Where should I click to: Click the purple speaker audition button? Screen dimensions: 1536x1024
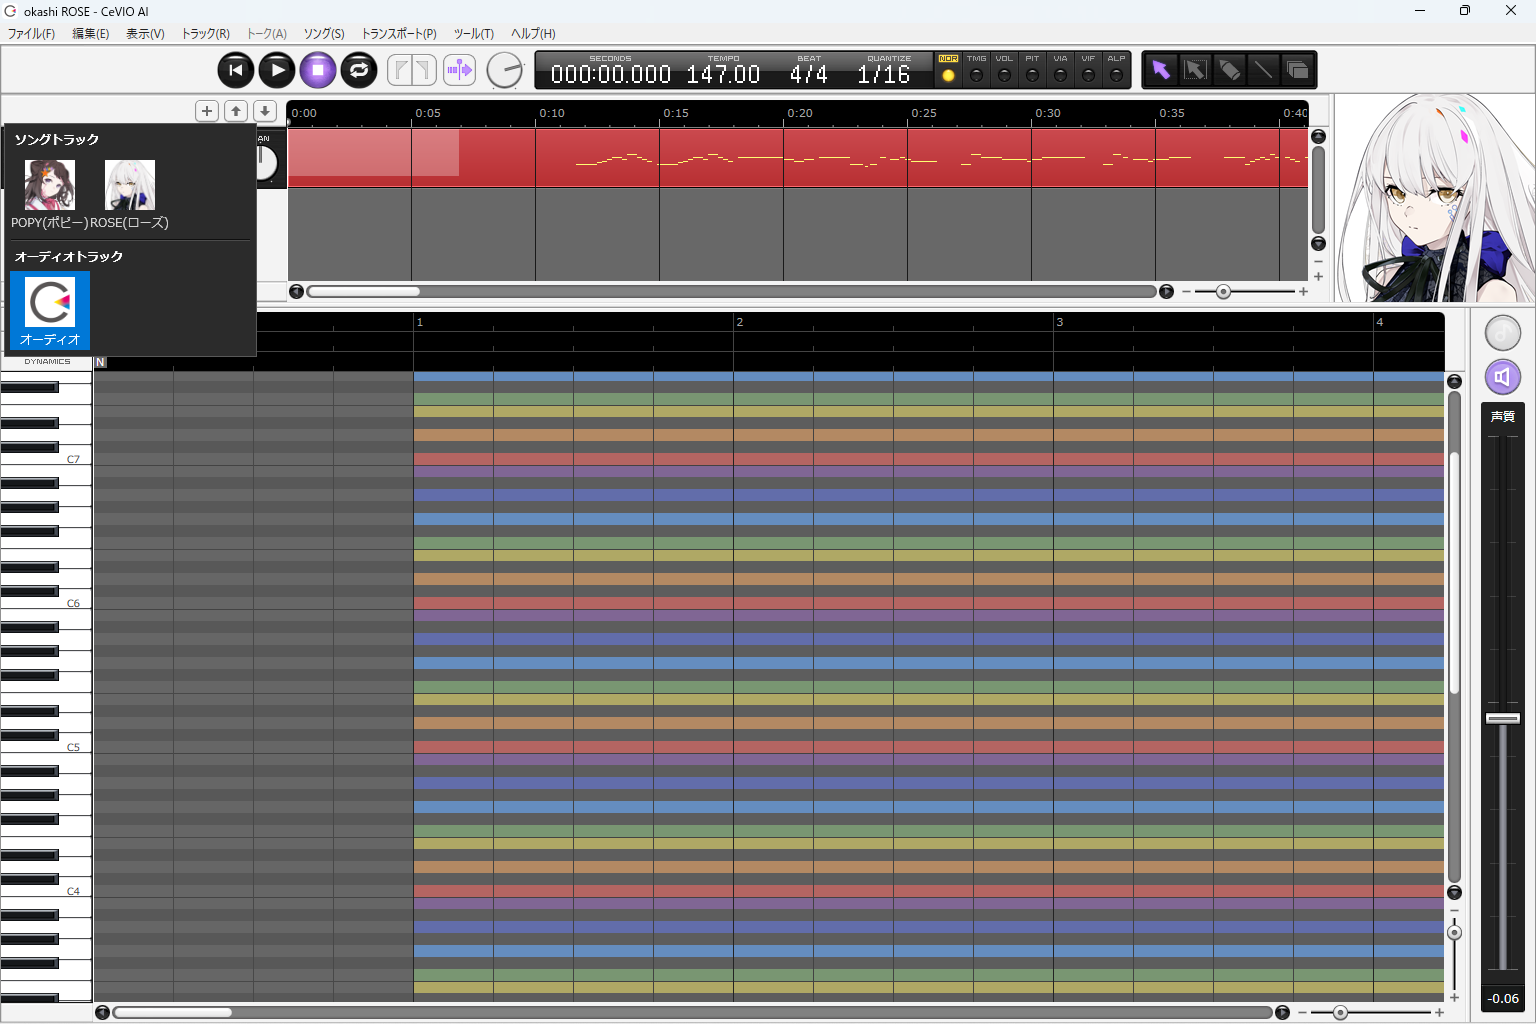coord(1502,377)
